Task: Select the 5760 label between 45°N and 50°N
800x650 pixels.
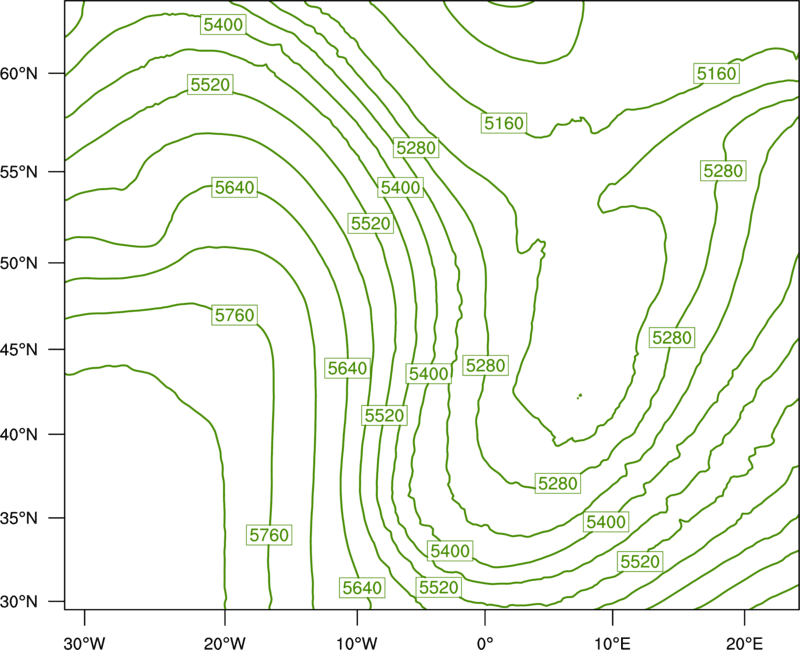Action: coord(235,315)
